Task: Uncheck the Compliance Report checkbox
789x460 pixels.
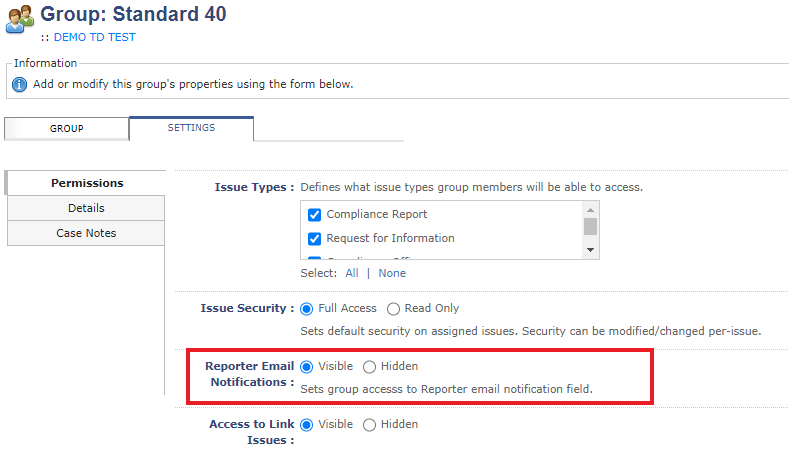Action: [314, 215]
